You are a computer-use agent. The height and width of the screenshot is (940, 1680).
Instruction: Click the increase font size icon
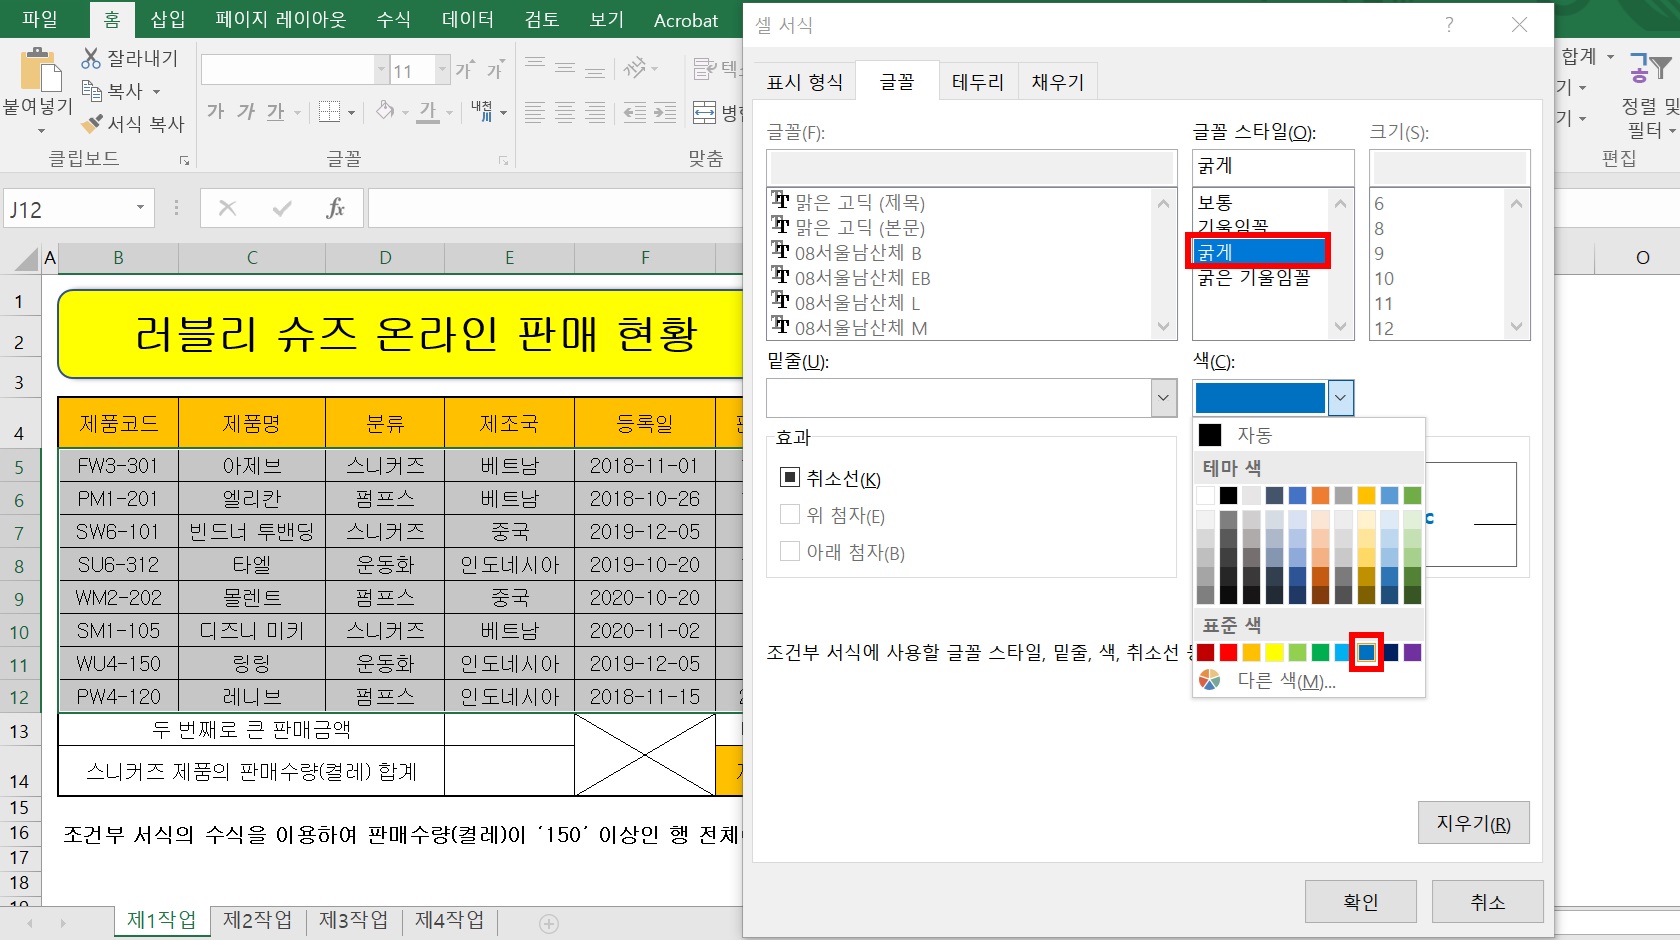click(x=465, y=70)
